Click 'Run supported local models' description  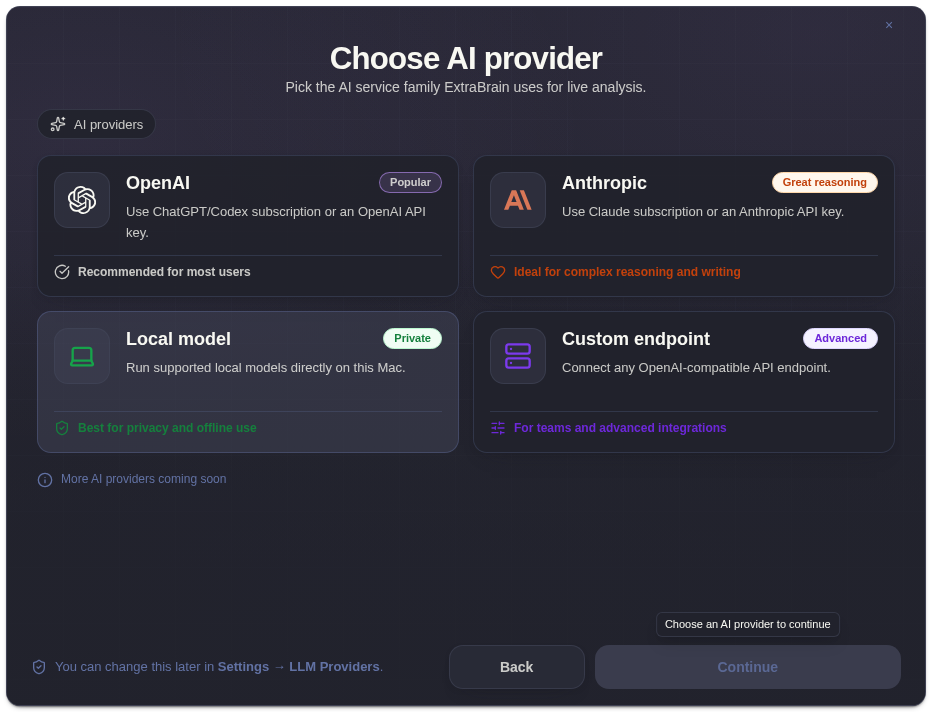(266, 368)
